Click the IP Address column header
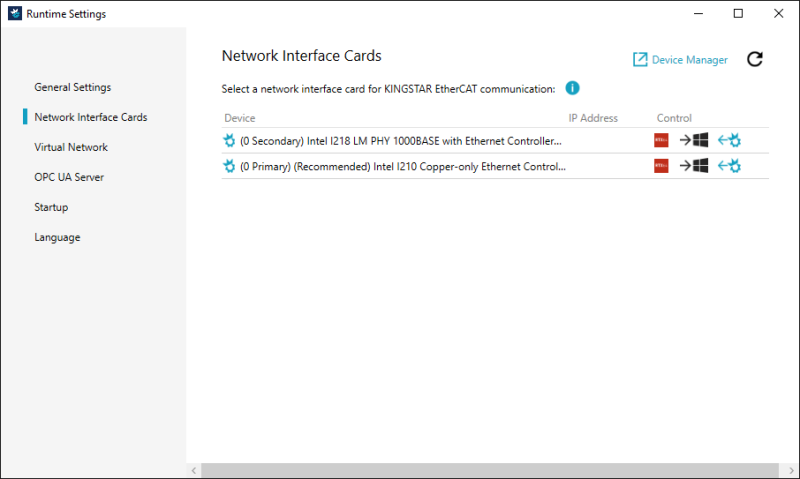The width and height of the screenshot is (800, 479). pyautogui.click(x=593, y=118)
